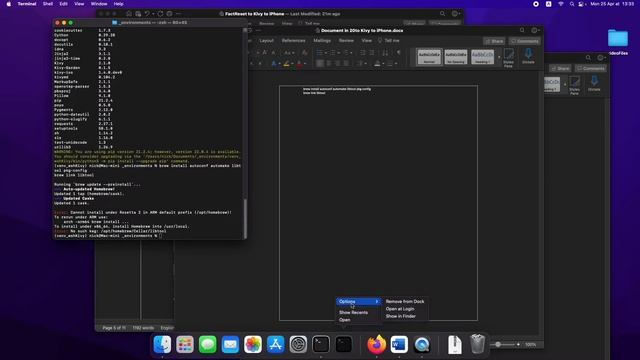The height and width of the screenshot is (360, 640).
Task: Open Trash from the dock
Action: pos(477,344)
